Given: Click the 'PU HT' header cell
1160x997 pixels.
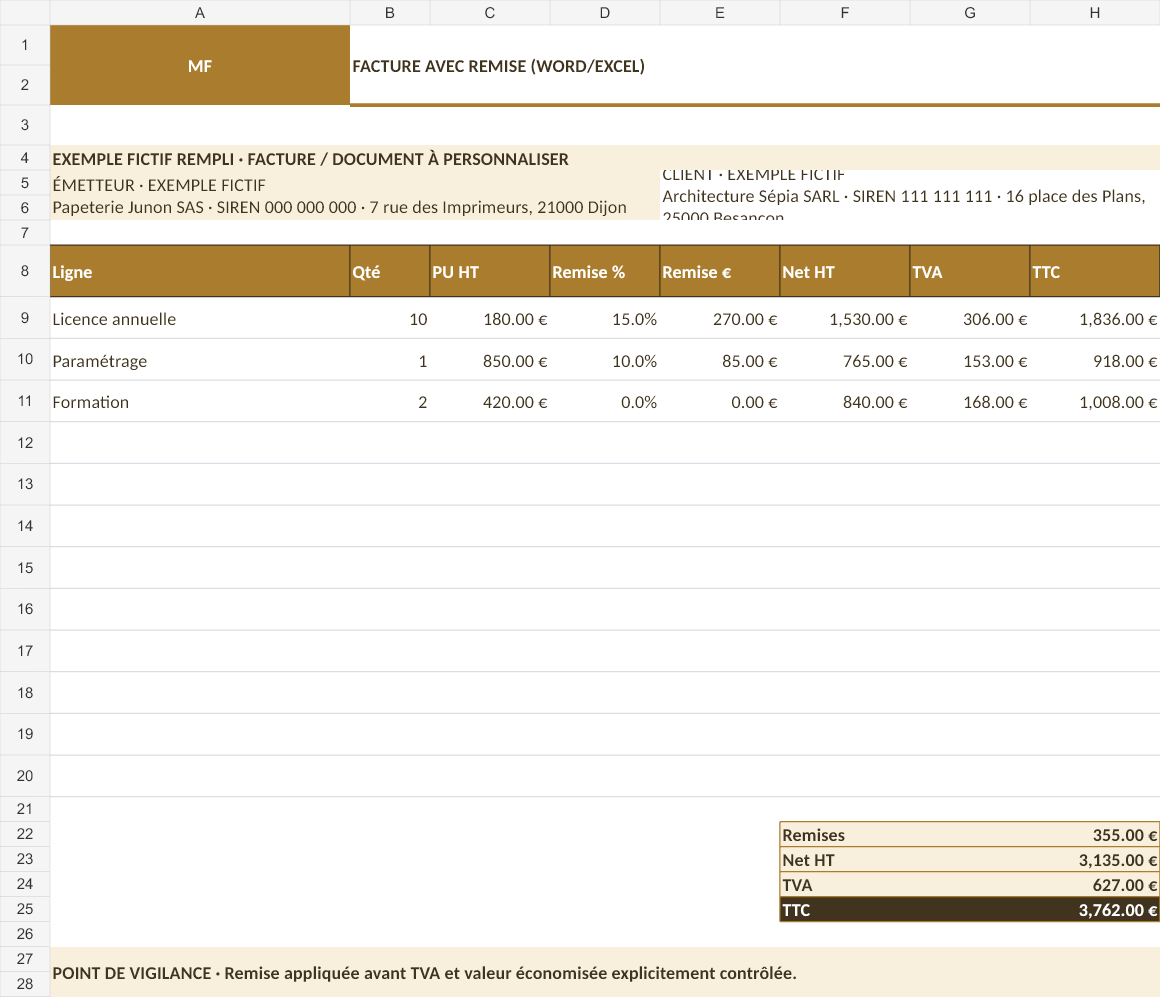Looking at the screenshot, I should pos(490,271).
